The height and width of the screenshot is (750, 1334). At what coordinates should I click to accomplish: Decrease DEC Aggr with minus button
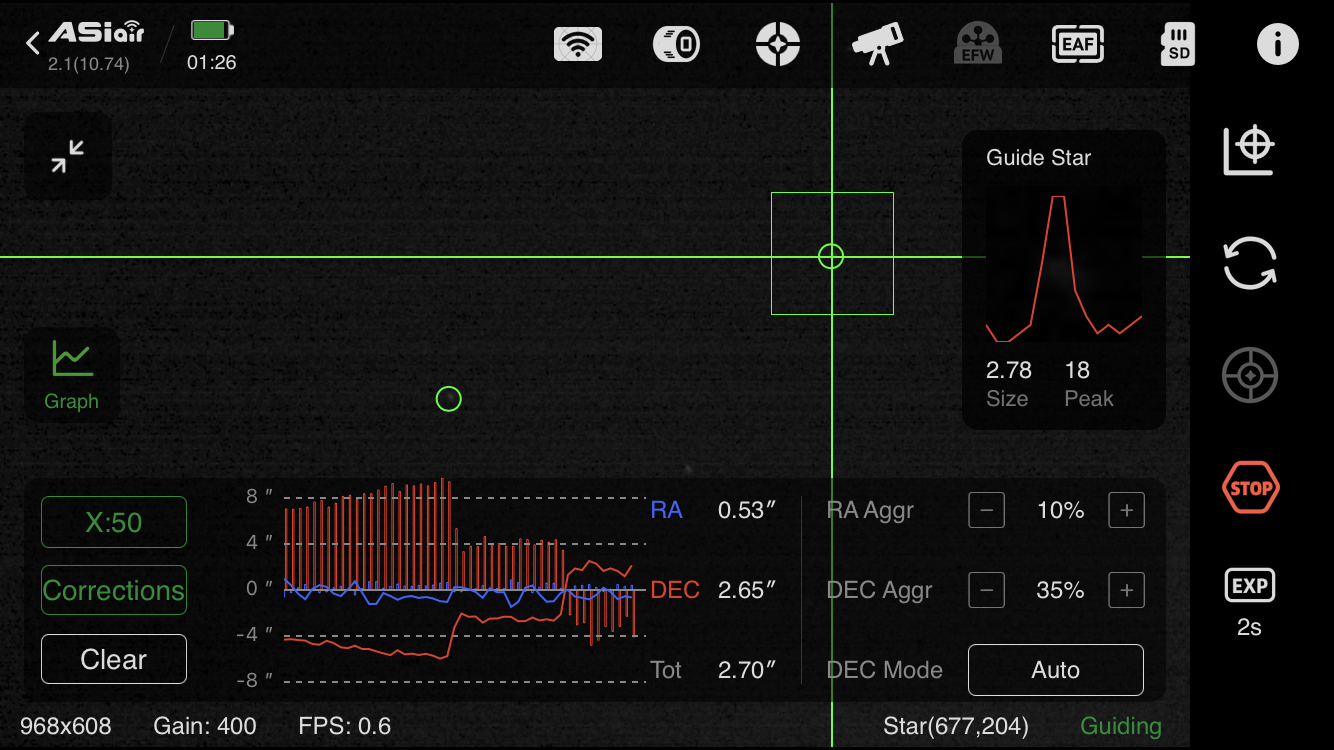point(986,591)
